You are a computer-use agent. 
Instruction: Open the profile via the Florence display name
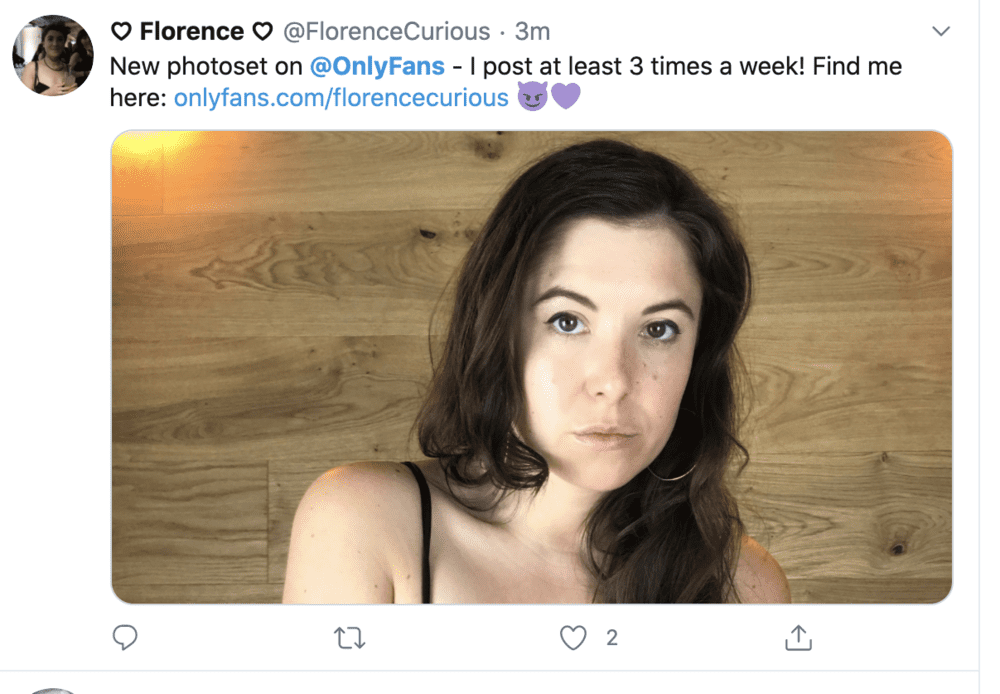click(x=191, y=31)
